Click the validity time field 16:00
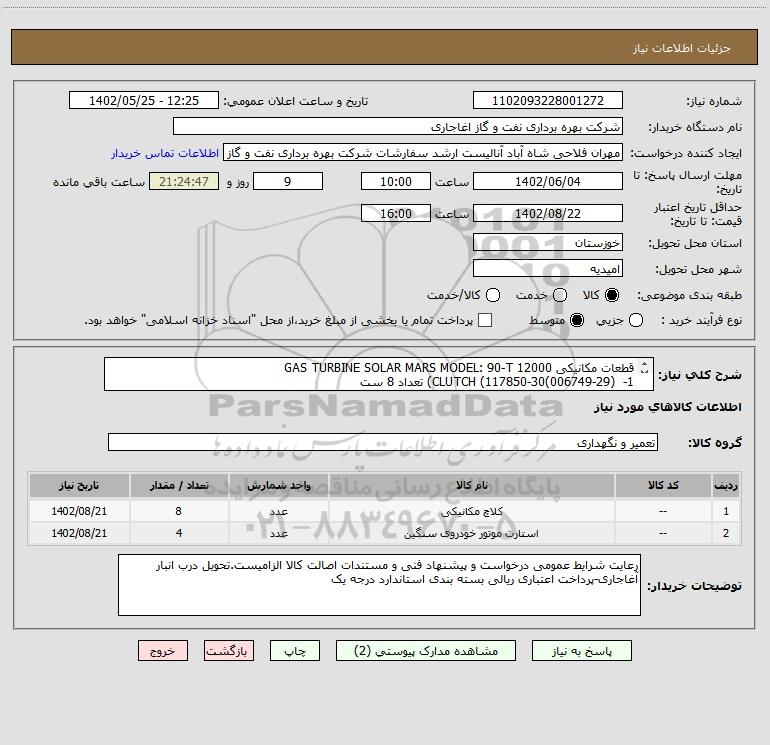Image resolution: width=770 pixels, height=745 pixels. point(396,214)
